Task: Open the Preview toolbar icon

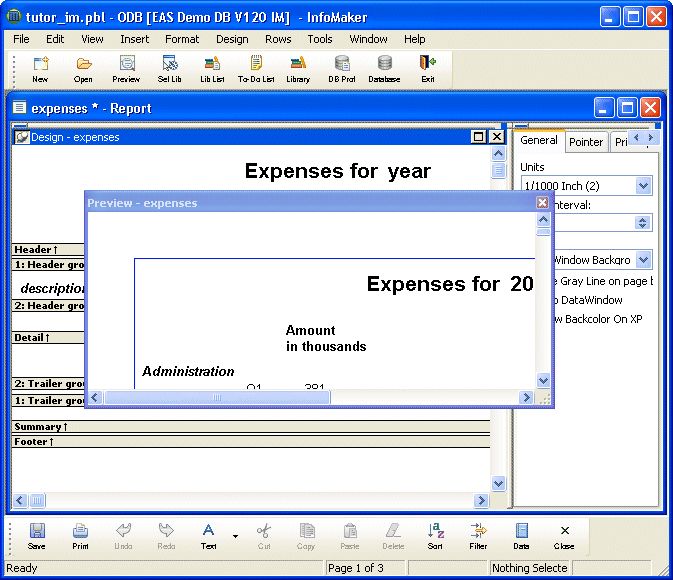Action: click(126, 69)
